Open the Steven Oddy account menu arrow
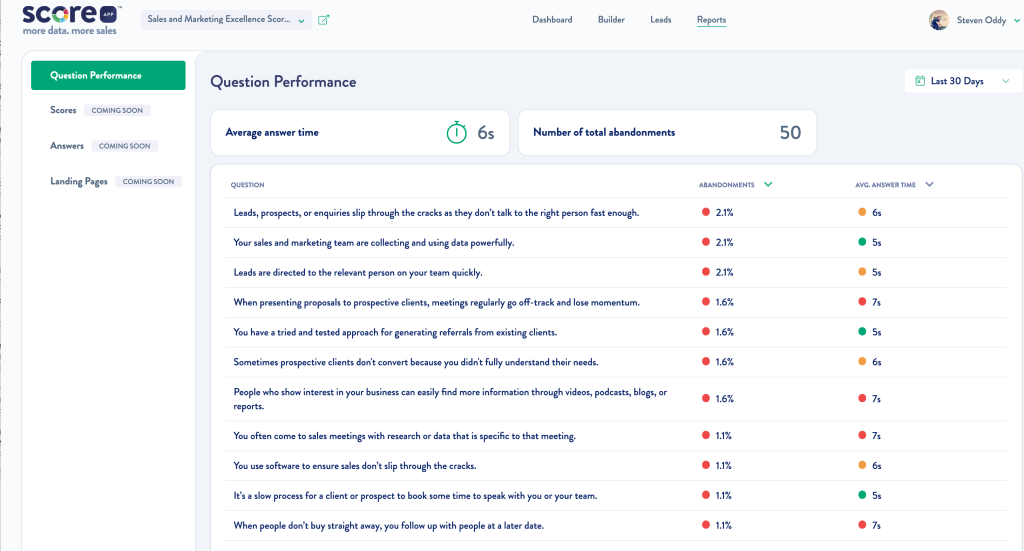 pos(1016,21)
